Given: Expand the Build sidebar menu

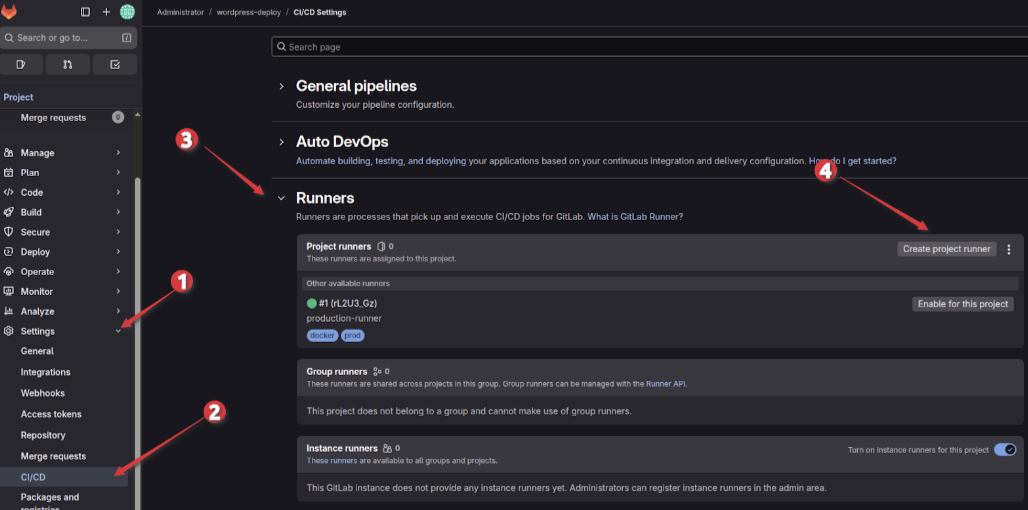Looking at the screenshot, I should coord(64,212).
